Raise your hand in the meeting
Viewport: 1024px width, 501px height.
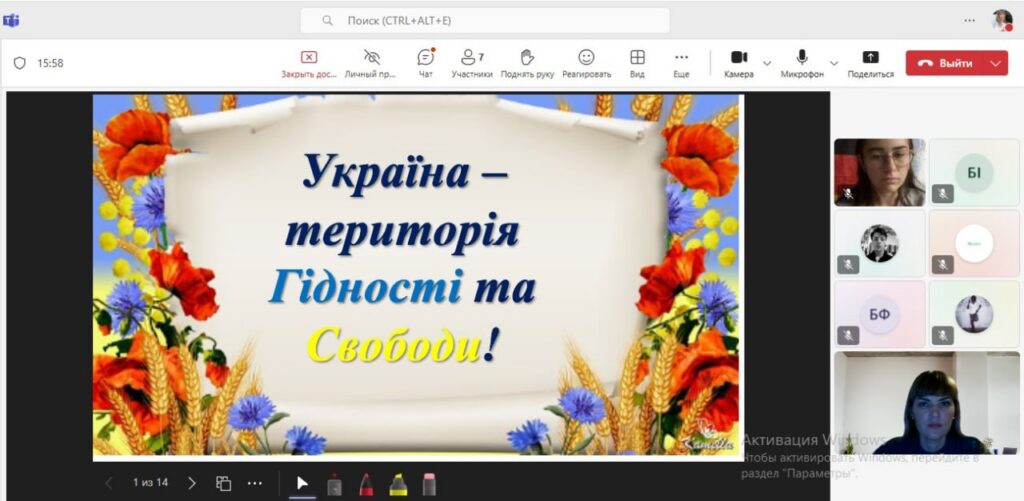(x=526, y=62)
